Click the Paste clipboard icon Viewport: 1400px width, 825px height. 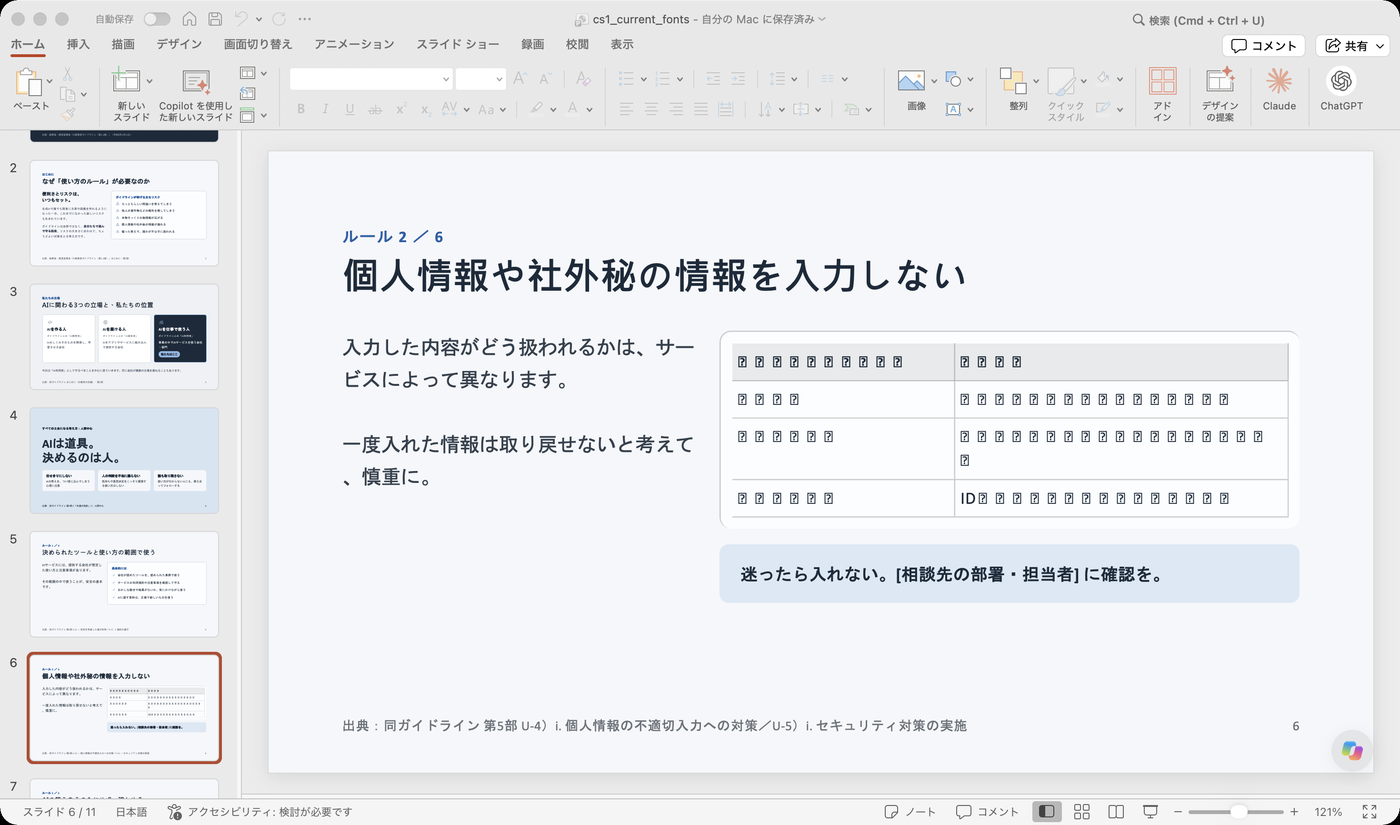tap(29, 82)
